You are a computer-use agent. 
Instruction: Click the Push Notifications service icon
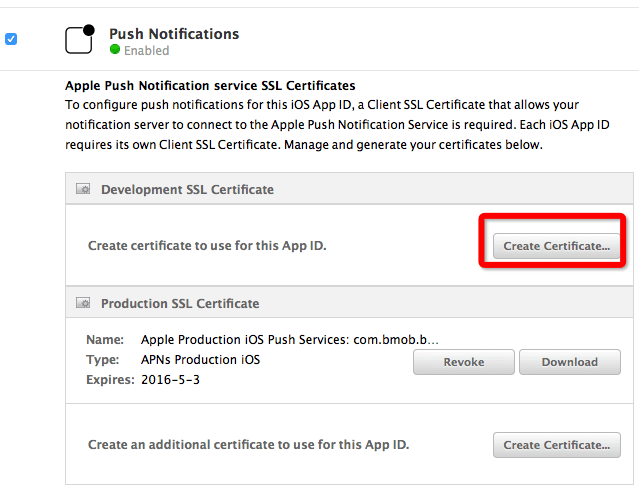point(79,39)
